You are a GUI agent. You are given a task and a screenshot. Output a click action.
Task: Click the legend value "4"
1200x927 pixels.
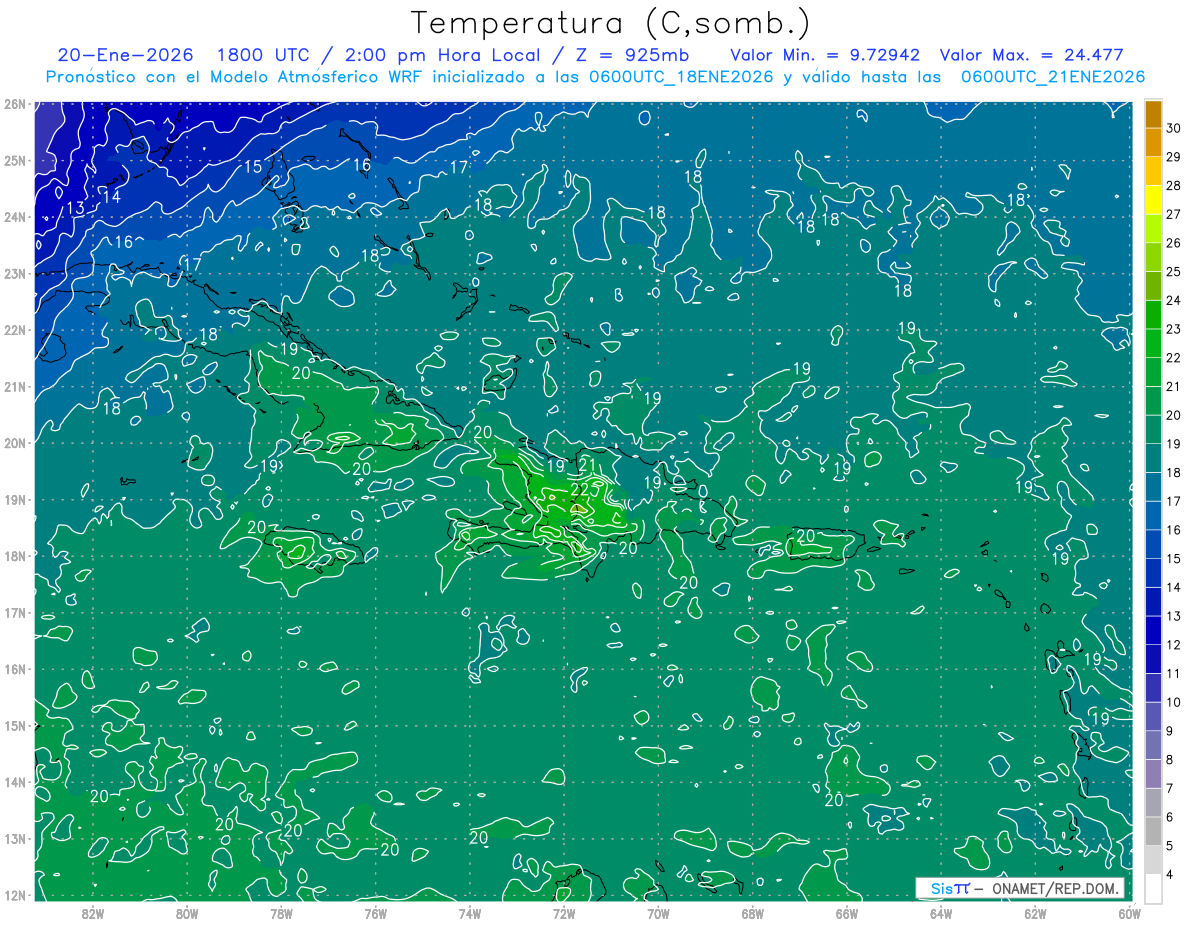click(1170, 874)
